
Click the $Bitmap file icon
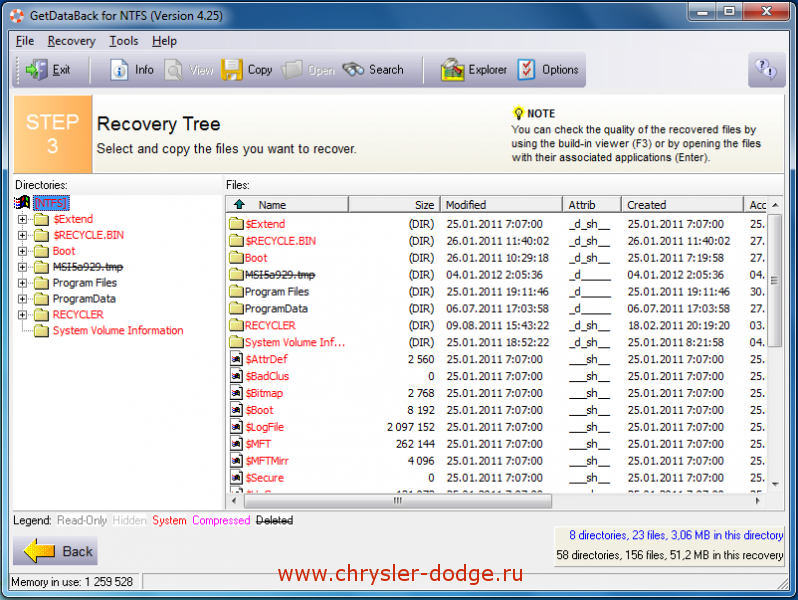point(236,392)
